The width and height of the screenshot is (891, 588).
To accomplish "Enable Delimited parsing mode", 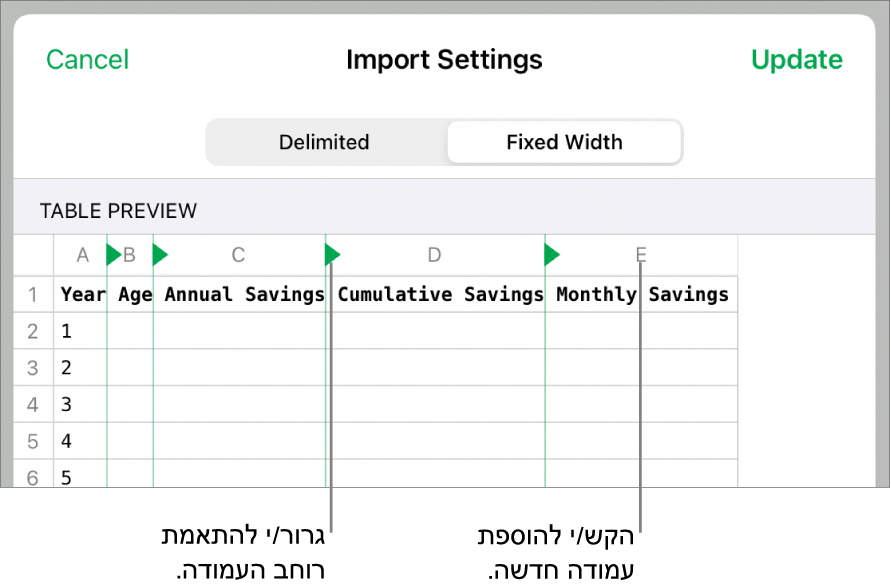I will (324, 142).
